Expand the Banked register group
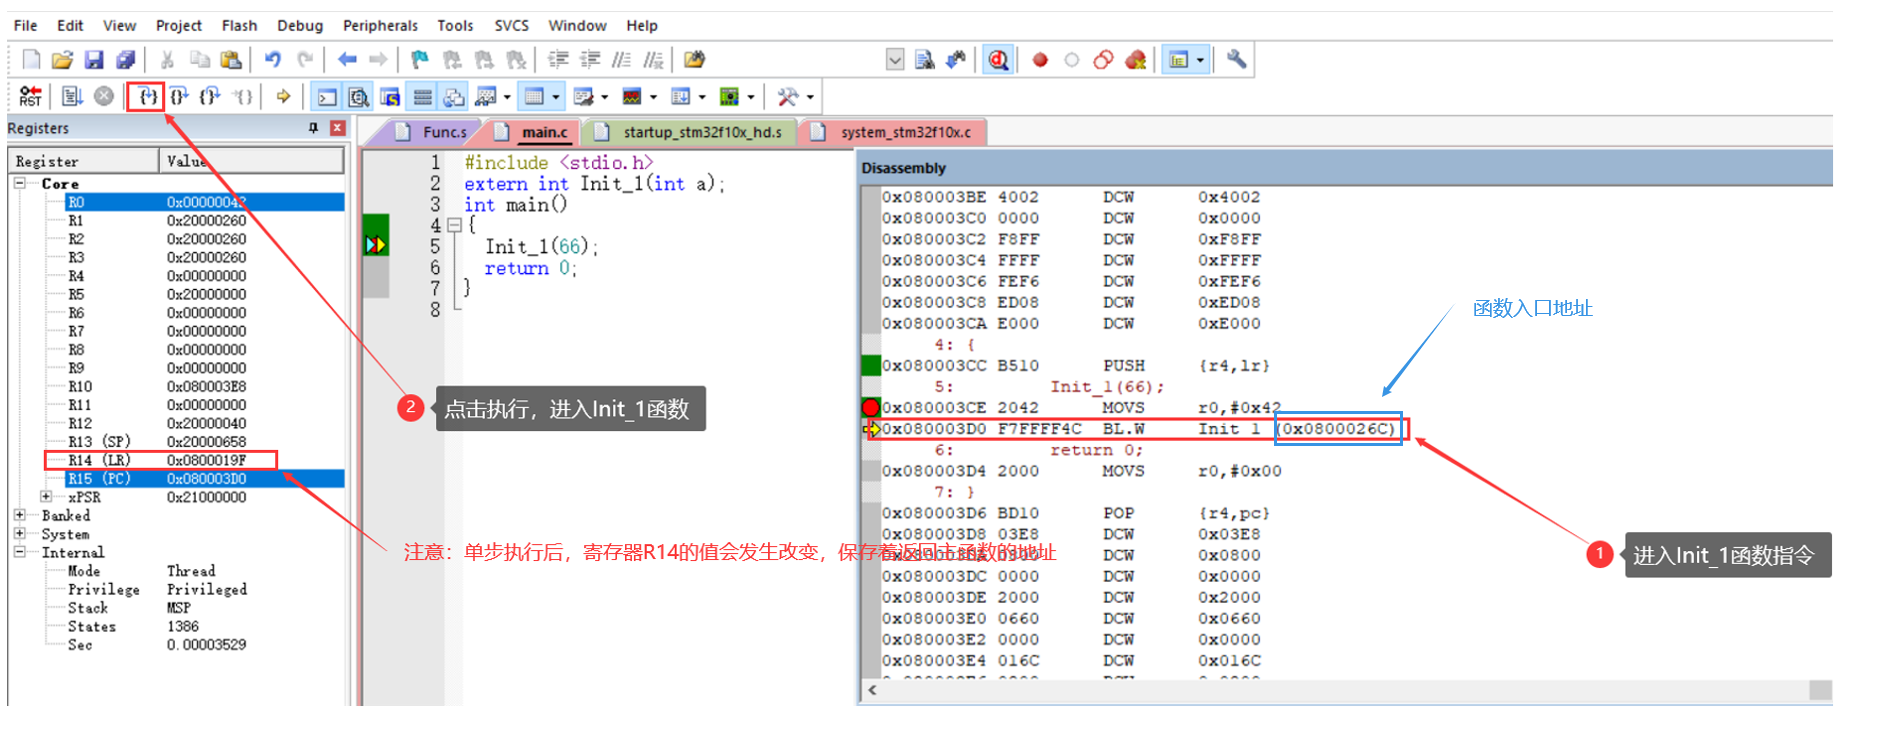 coord(20,515)
